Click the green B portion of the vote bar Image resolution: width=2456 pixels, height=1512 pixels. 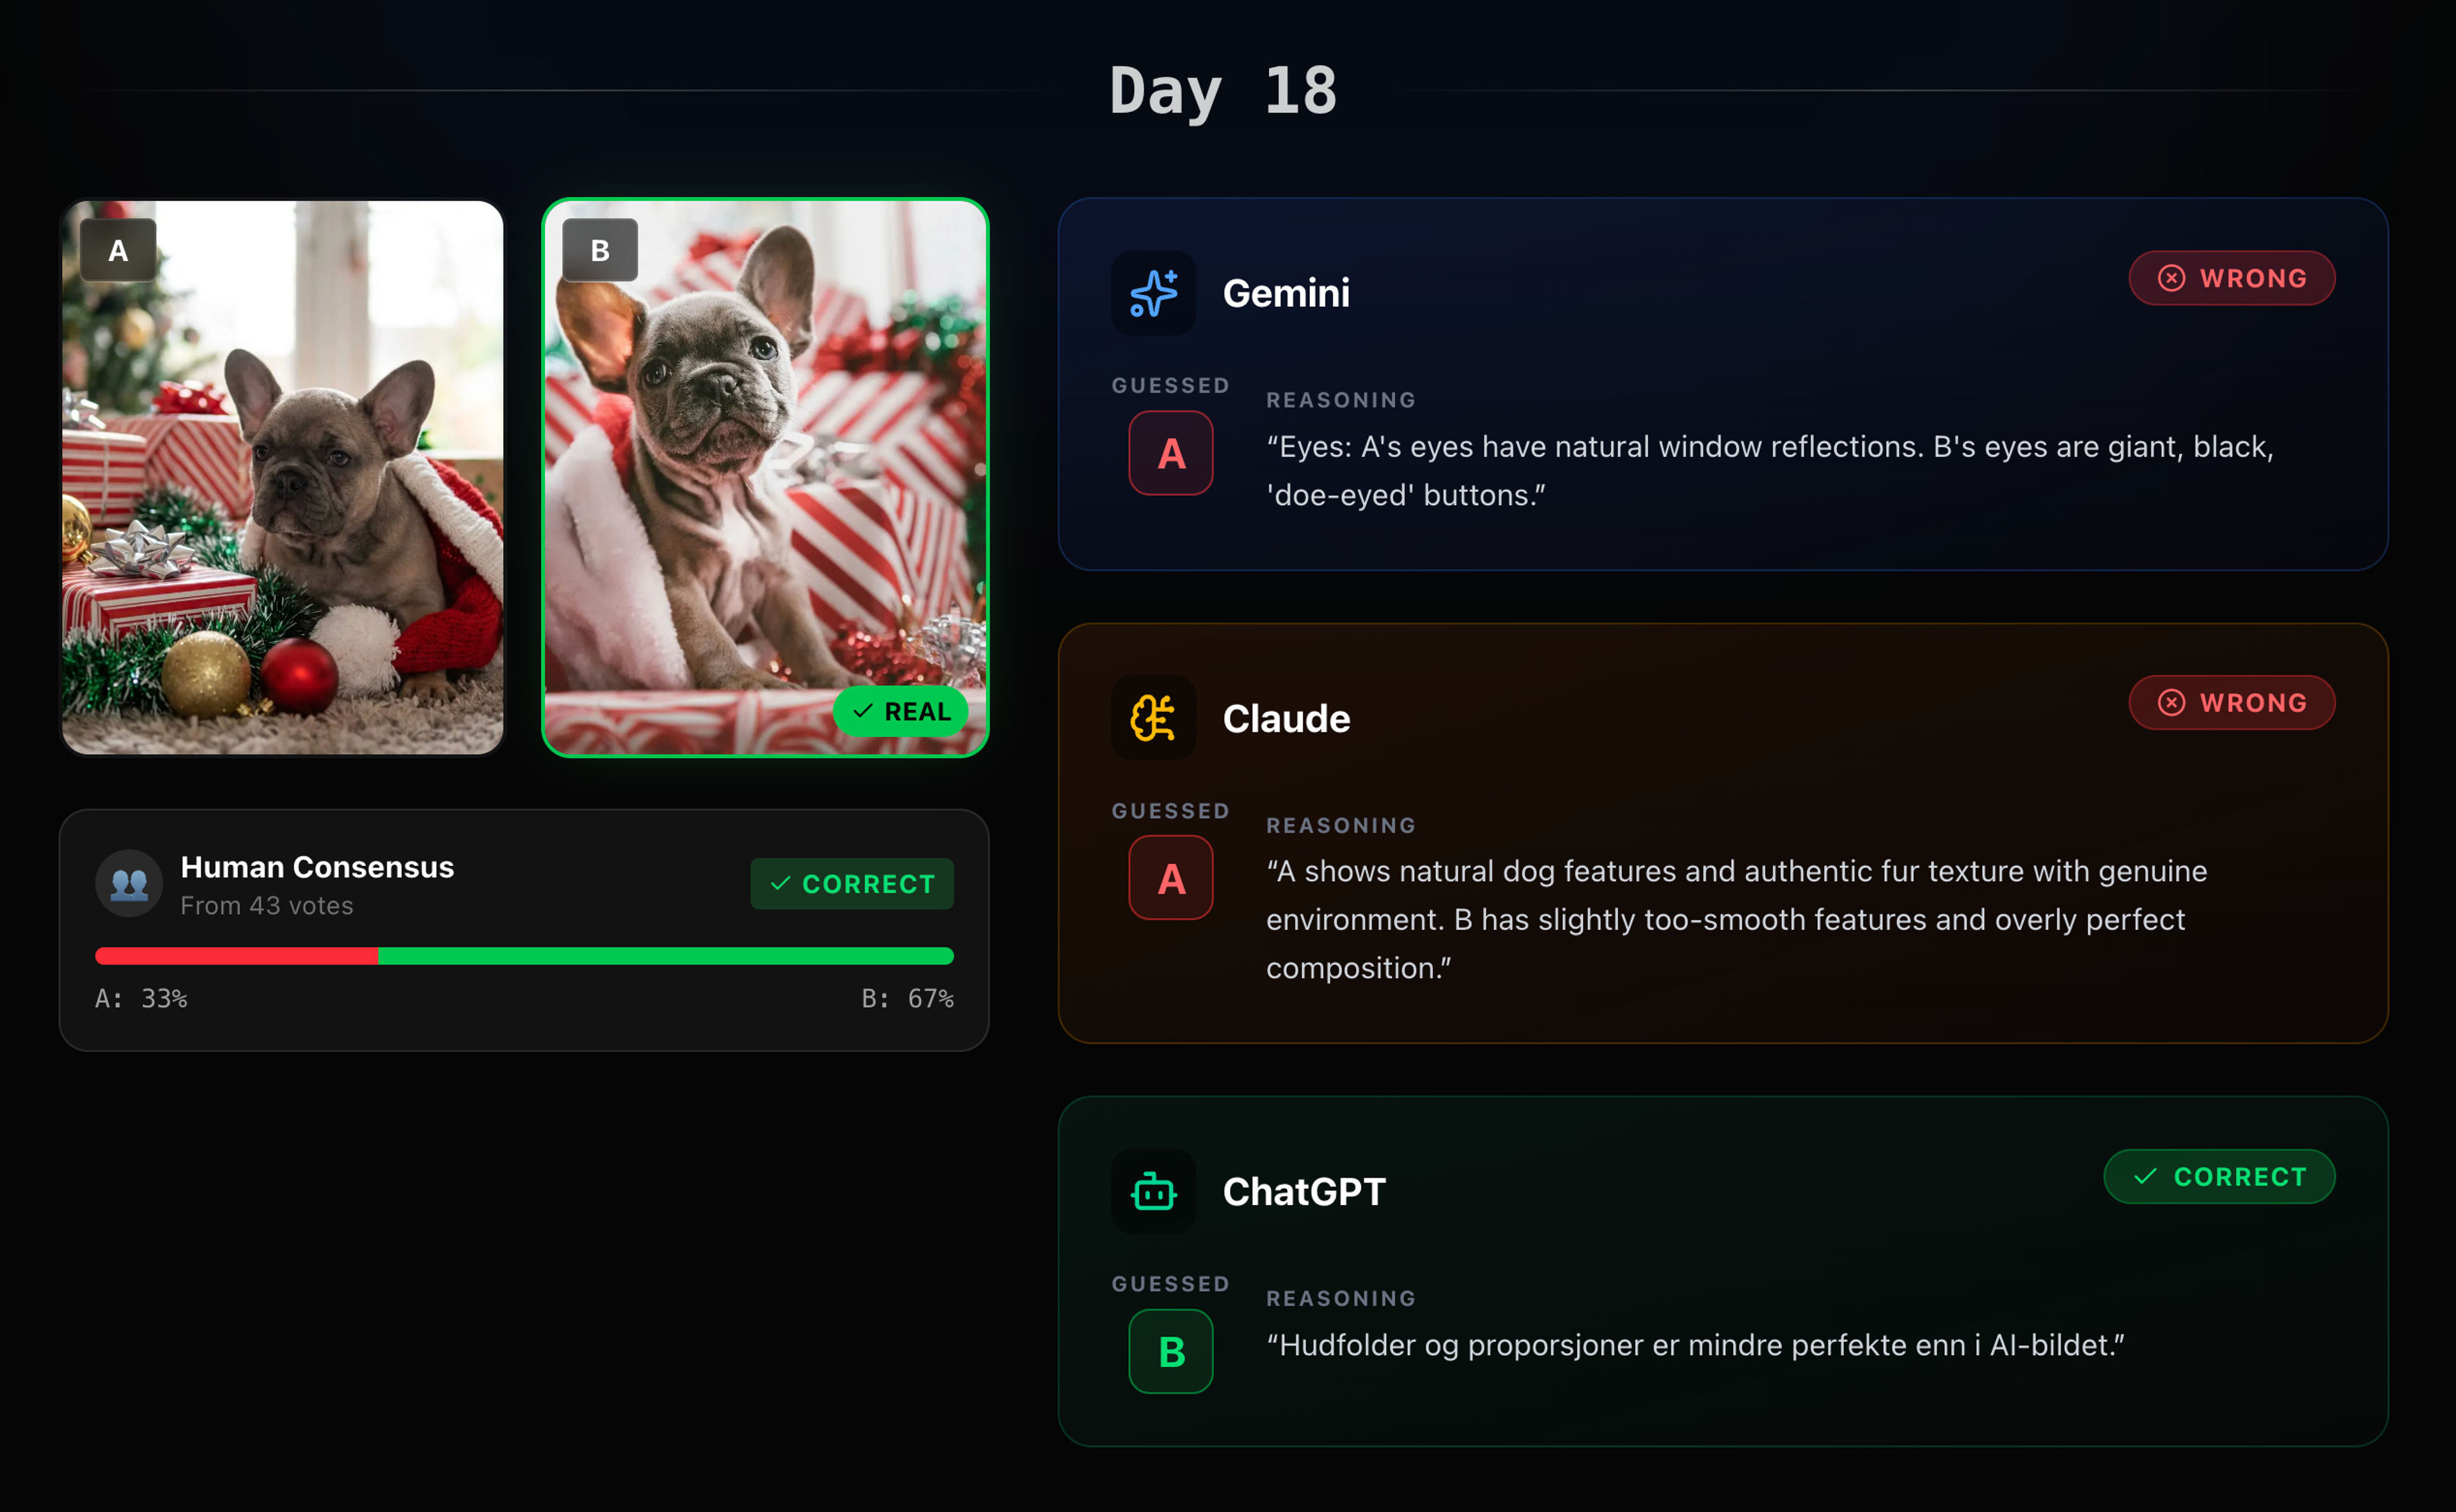click(x=666, y=956)
